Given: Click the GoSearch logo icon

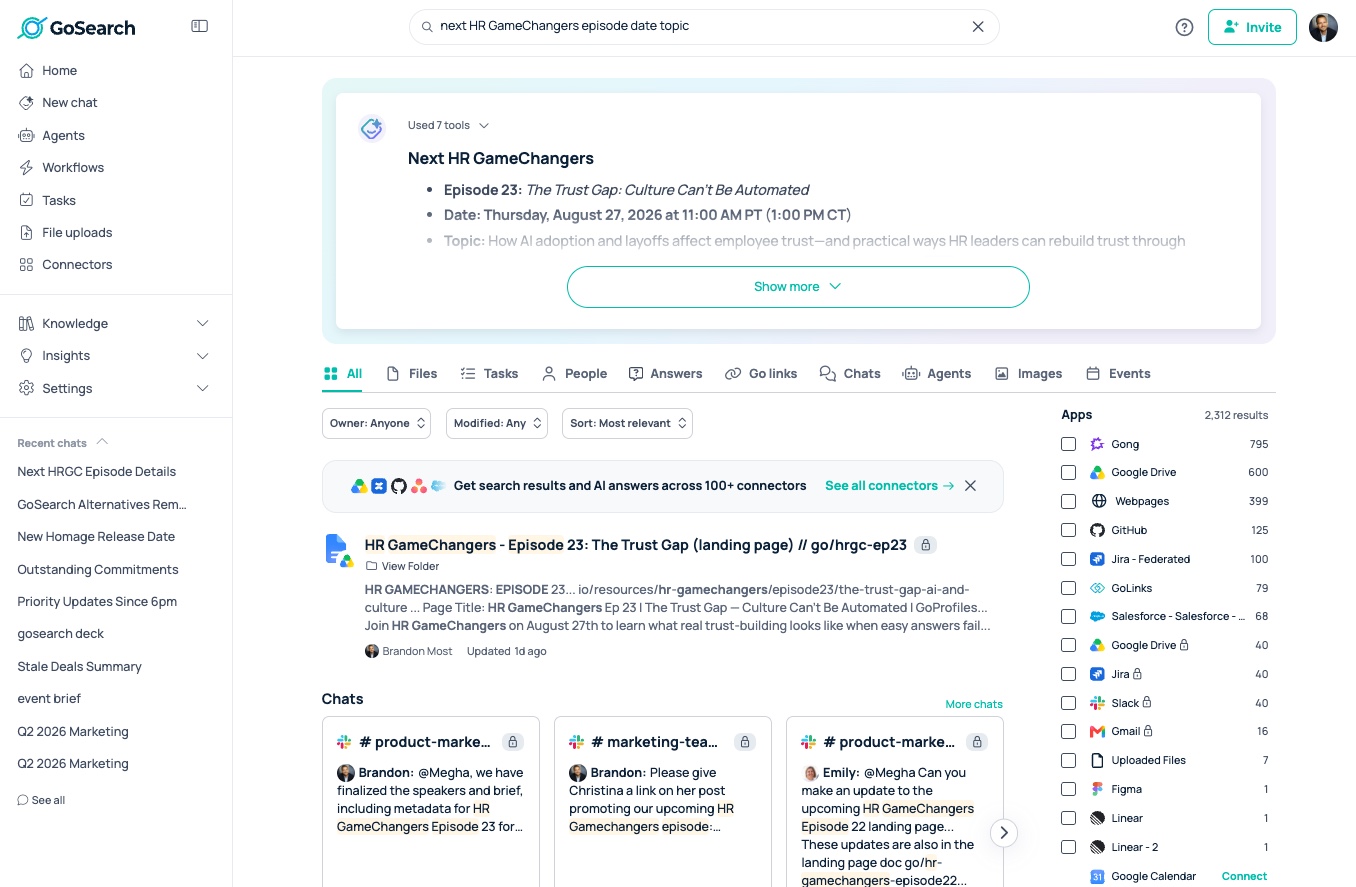Looking at the screenshot, I should (x=32, y=28).
